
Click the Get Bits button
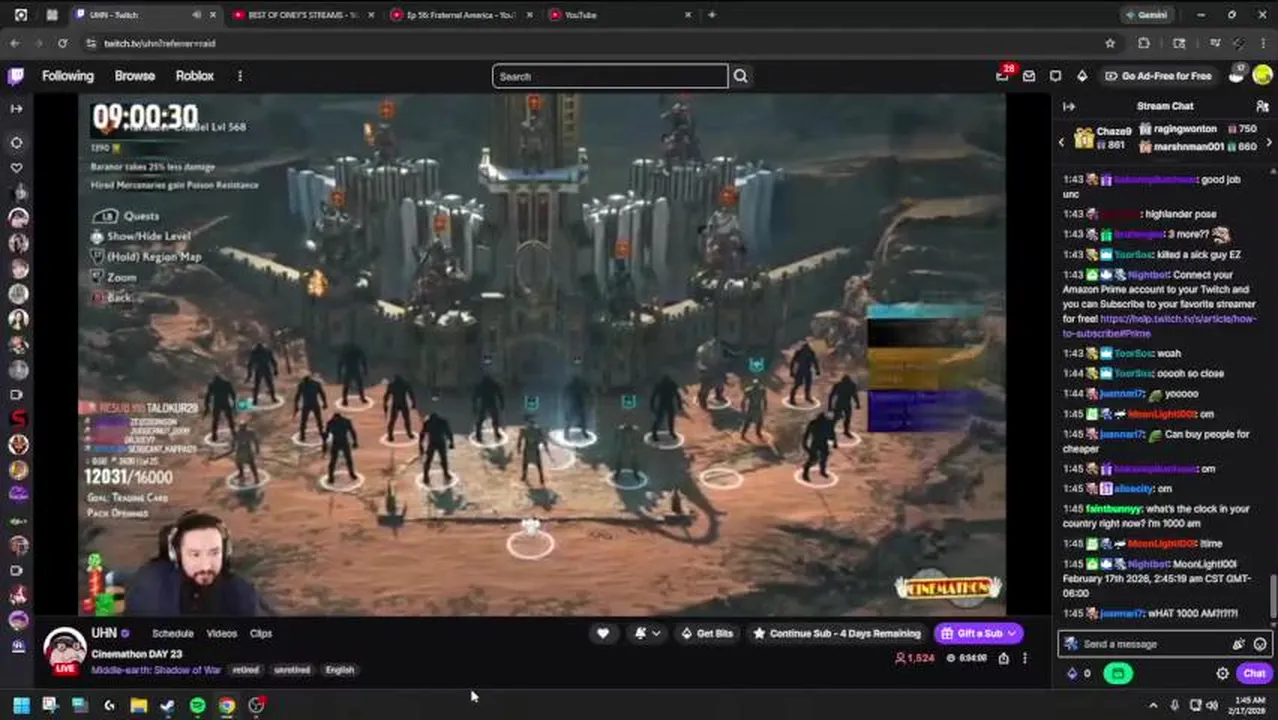click(x=707, y=633)
